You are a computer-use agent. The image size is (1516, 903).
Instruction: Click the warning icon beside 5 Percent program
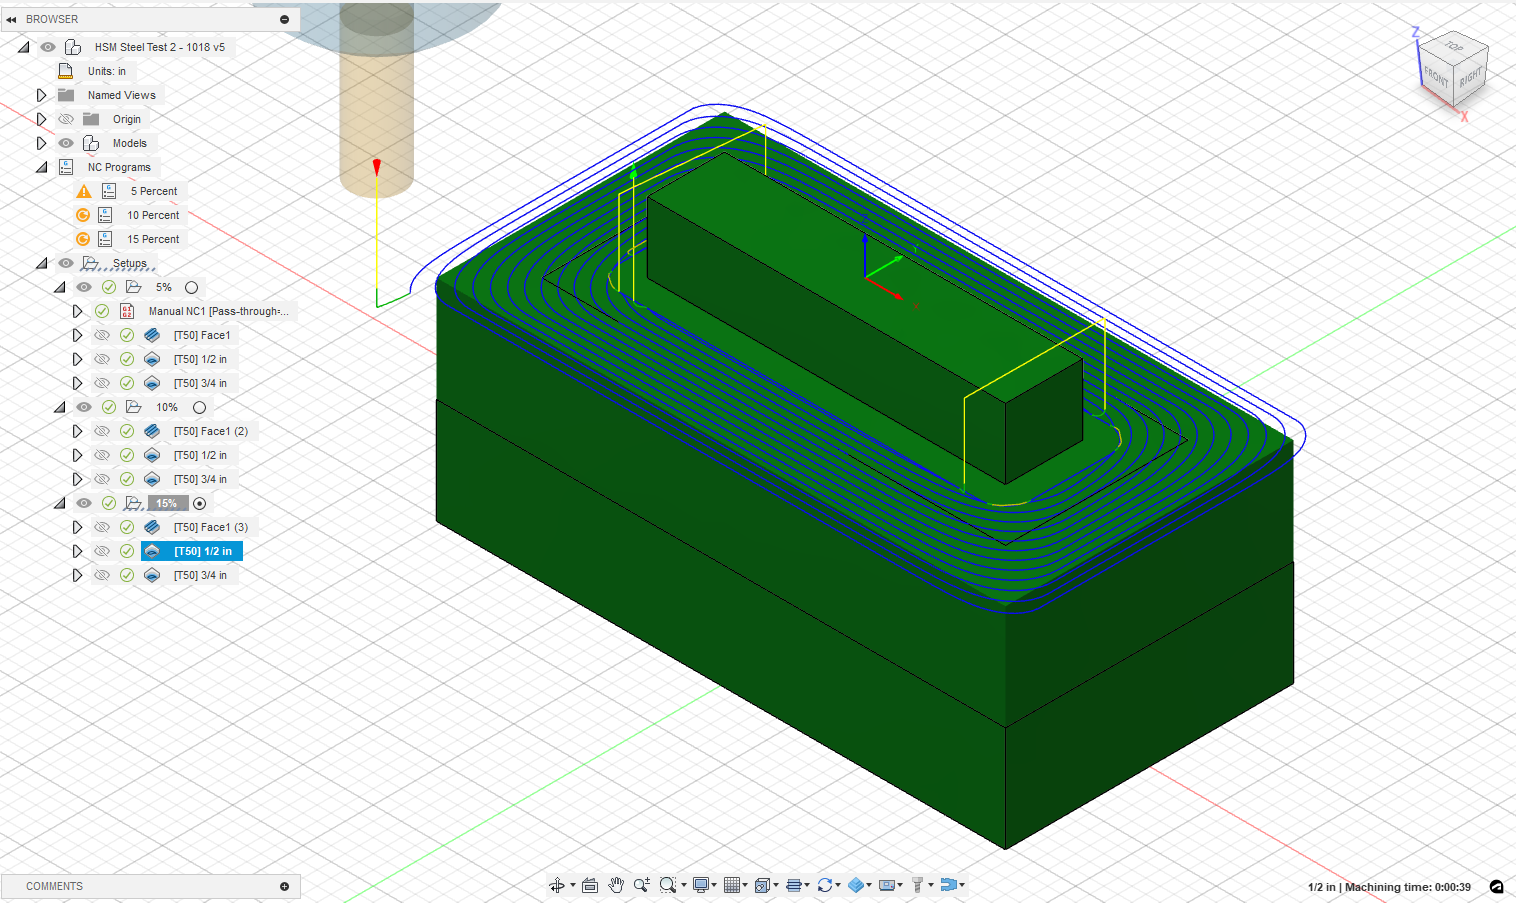pyautogui.click(x=84, y=190)
